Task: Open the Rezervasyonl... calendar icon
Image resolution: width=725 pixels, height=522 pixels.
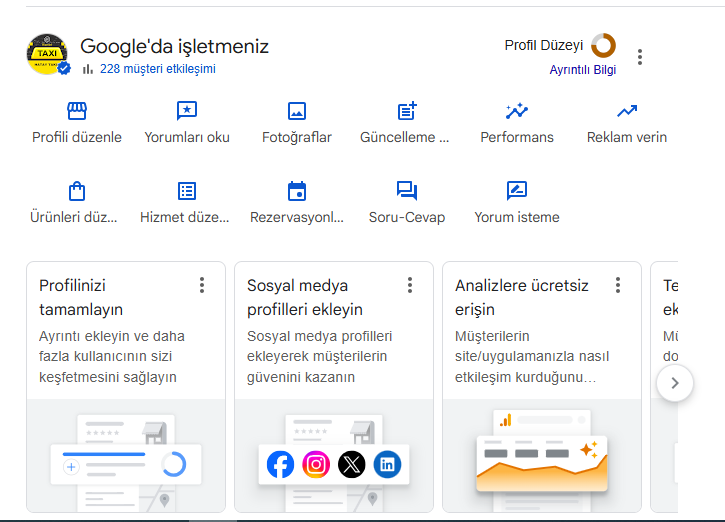Action: pyautogui.click(x=297, y=191)
